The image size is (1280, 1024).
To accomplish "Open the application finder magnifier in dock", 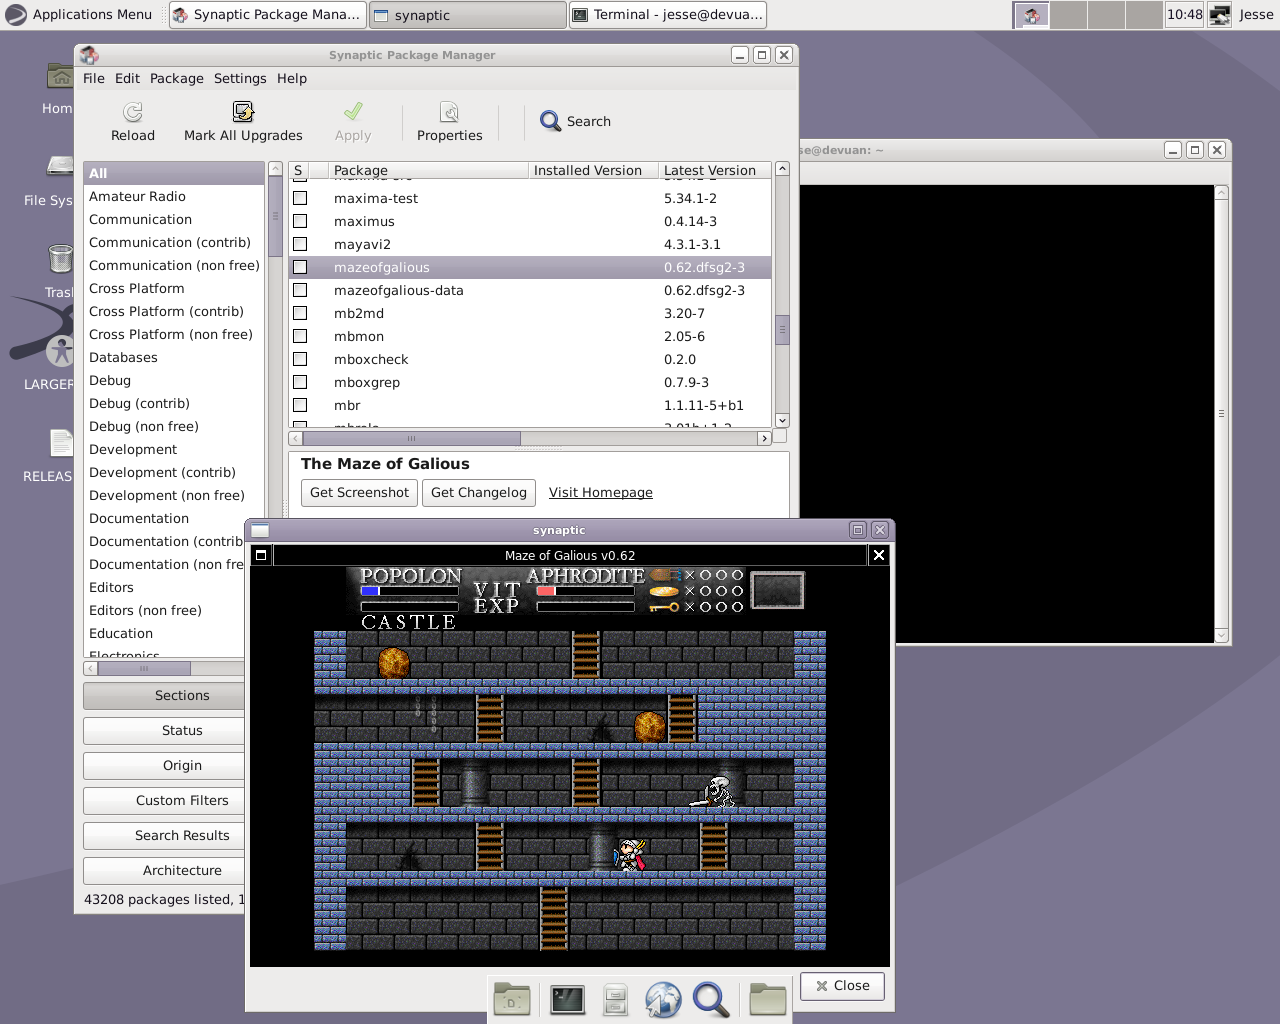I will 711,999.
